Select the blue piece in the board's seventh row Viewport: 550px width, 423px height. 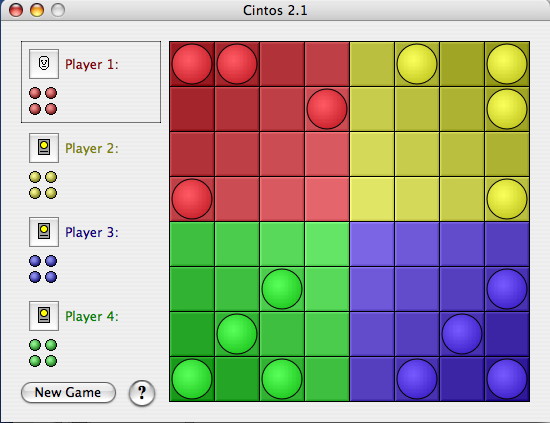462,334
